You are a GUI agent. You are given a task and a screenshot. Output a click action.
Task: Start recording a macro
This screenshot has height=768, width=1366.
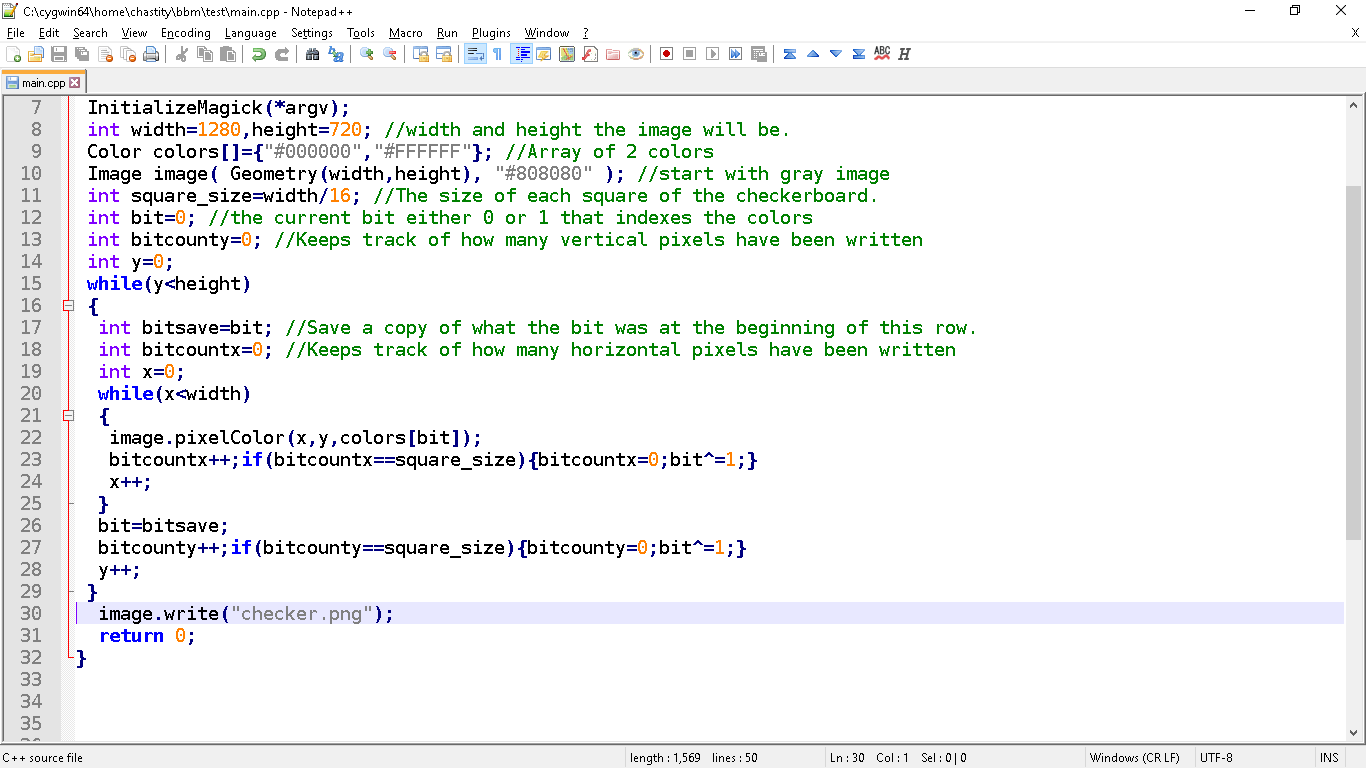pos(666,54)
